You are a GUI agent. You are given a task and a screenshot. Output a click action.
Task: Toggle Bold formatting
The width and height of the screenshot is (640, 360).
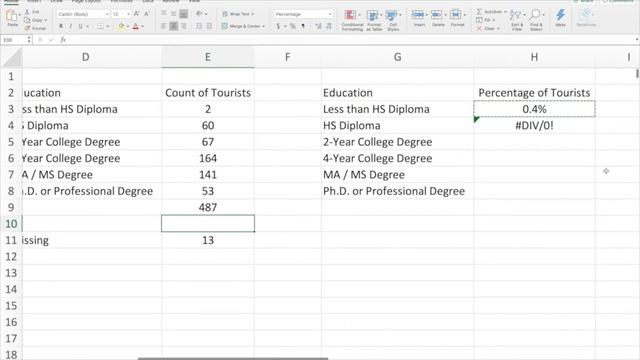pos(61,26)
